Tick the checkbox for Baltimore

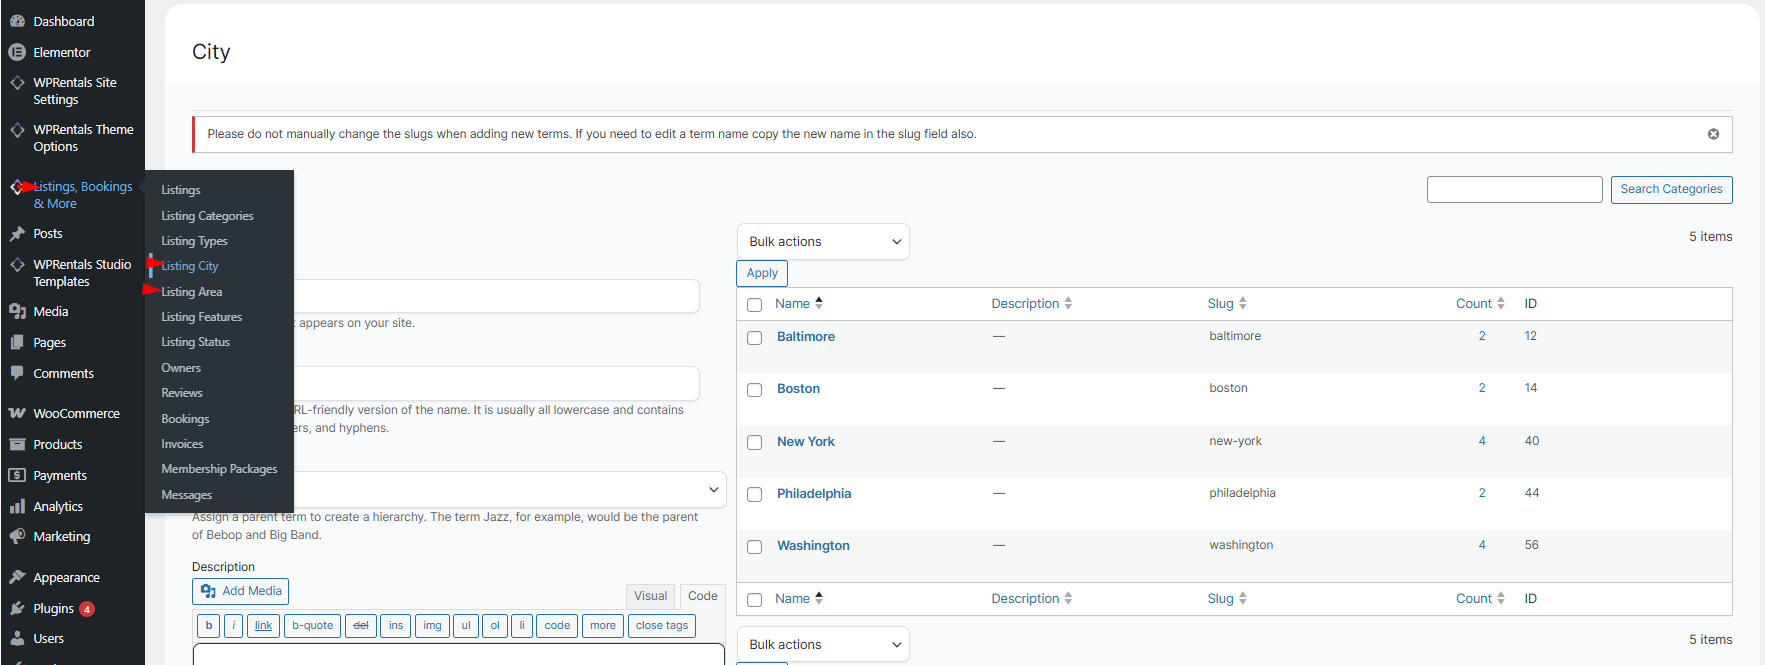click(x=755, y=338)
